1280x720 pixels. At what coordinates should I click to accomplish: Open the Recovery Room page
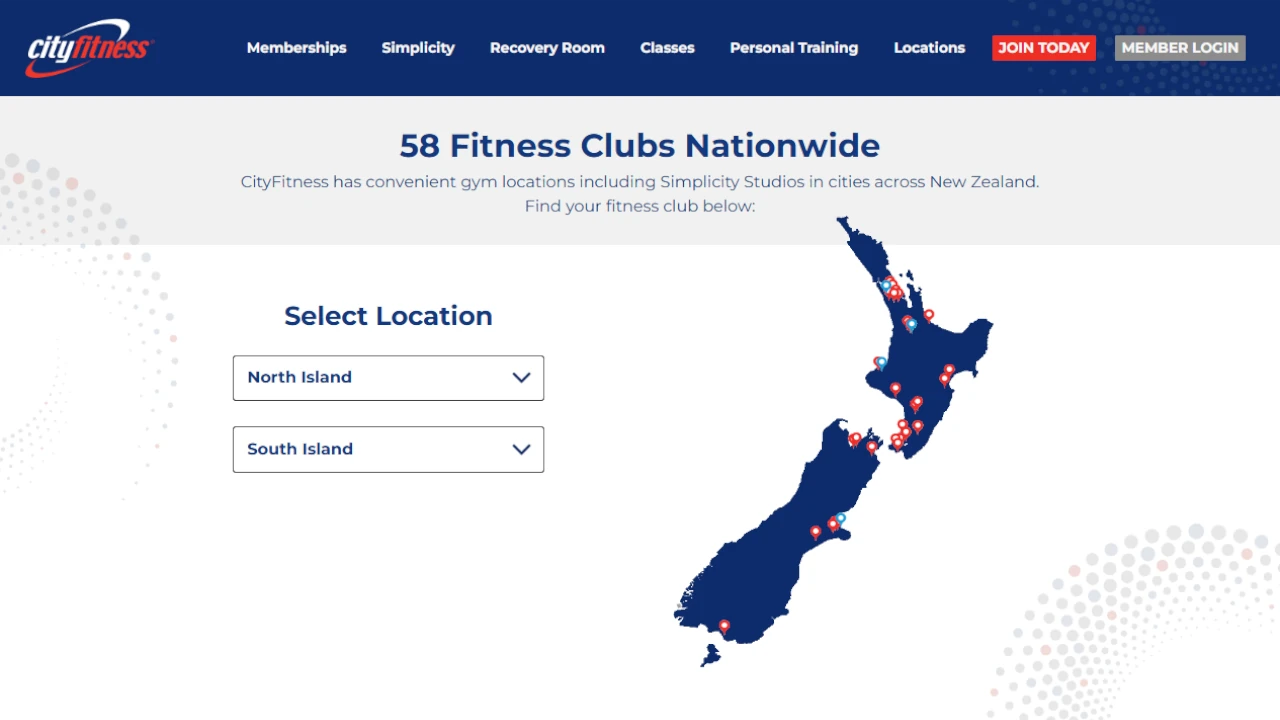(x=547, y=47)
